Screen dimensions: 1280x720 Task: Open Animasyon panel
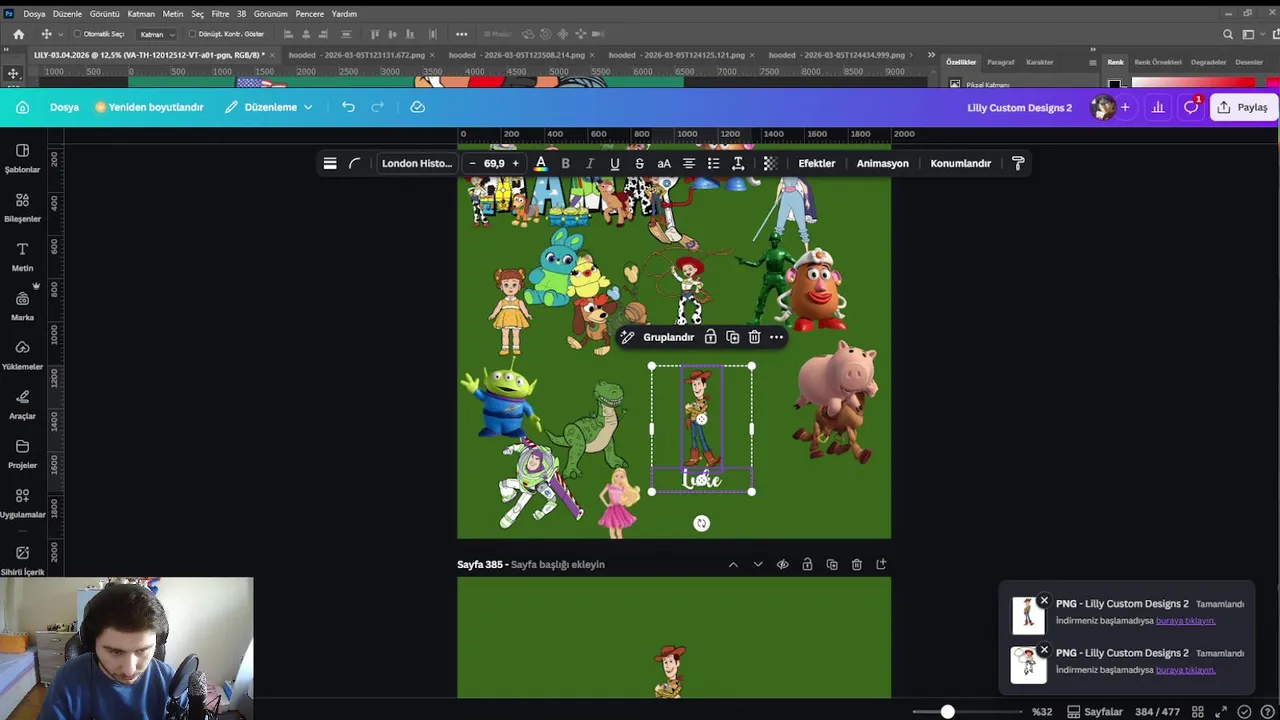(883, 163)
